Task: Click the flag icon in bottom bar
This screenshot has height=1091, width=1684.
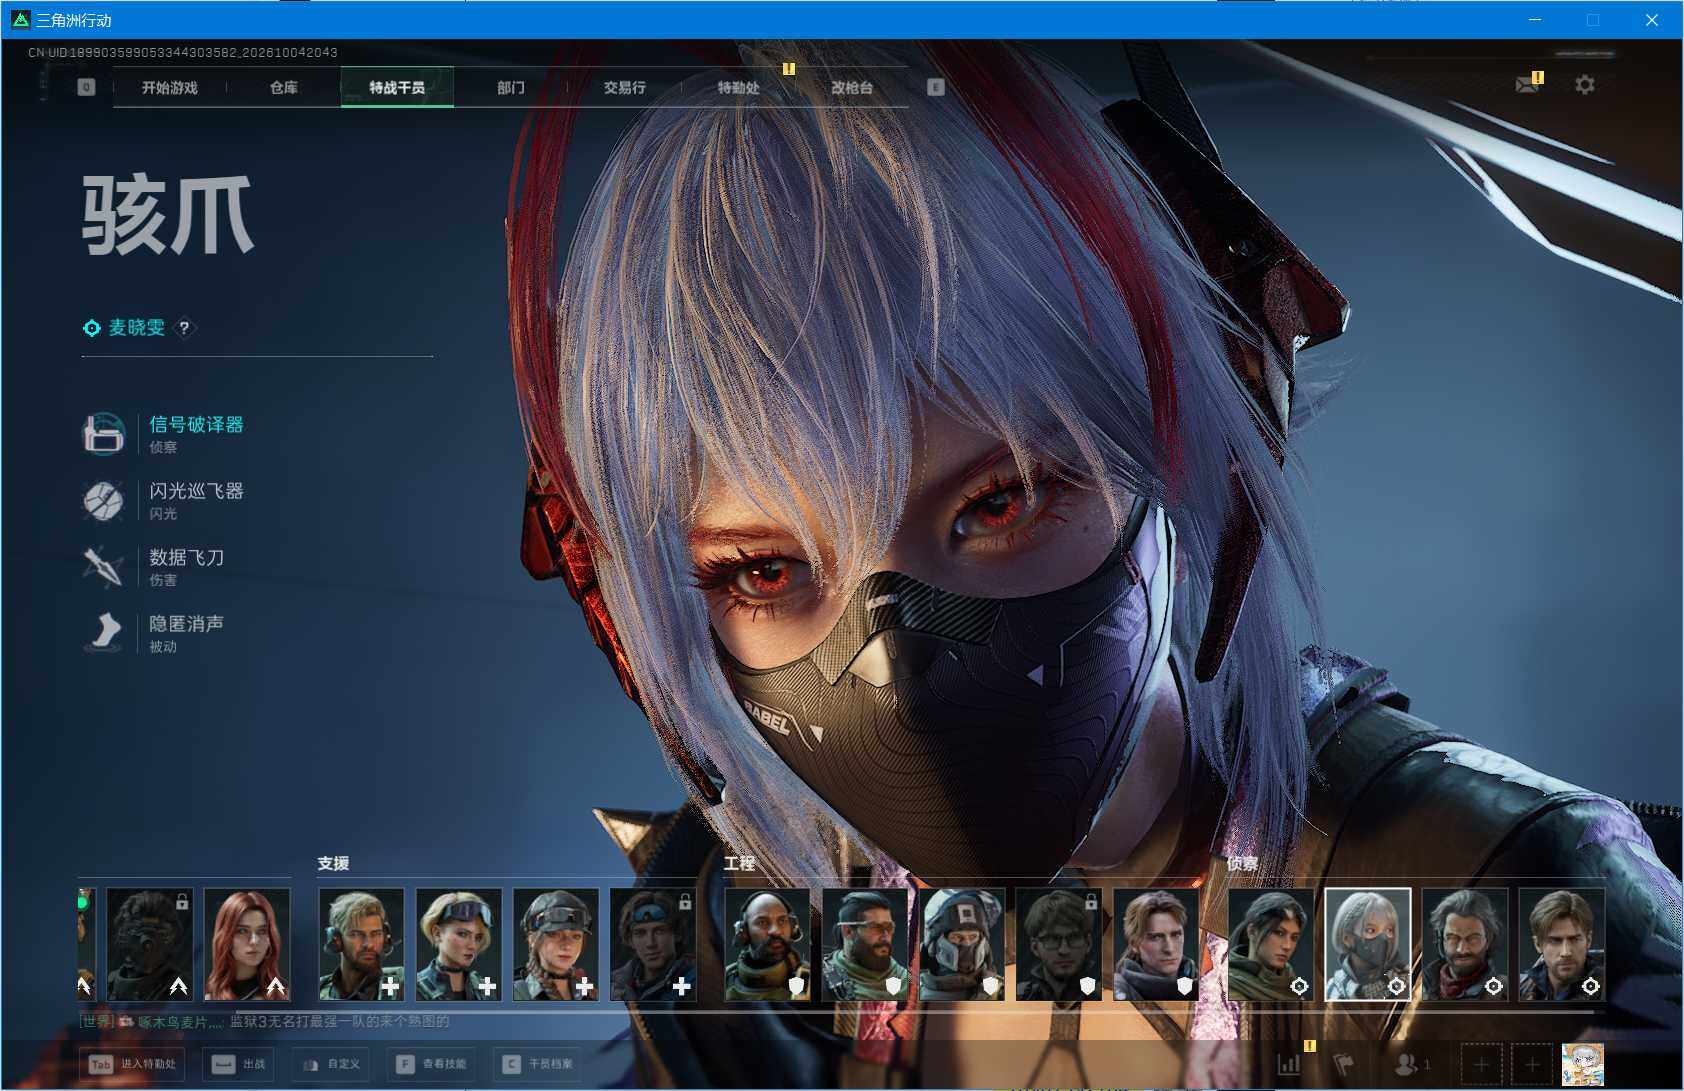Action: tap(1344, 1063)
